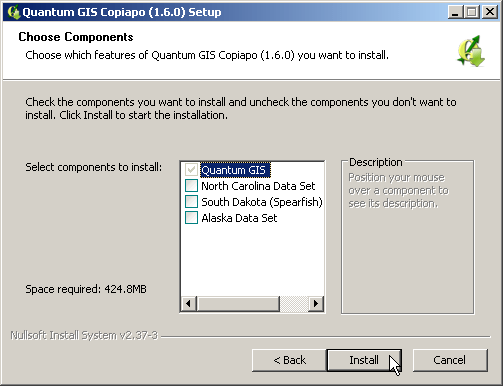
Task: Minimize the setup window
Action: (x=455, y=12)
